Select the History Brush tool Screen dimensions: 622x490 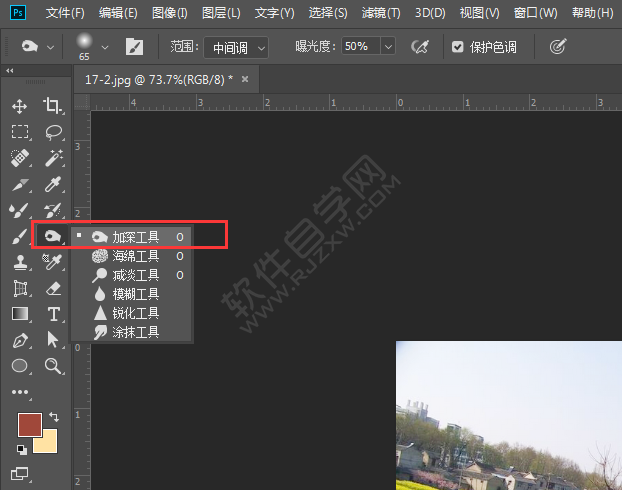pos(53,210)
